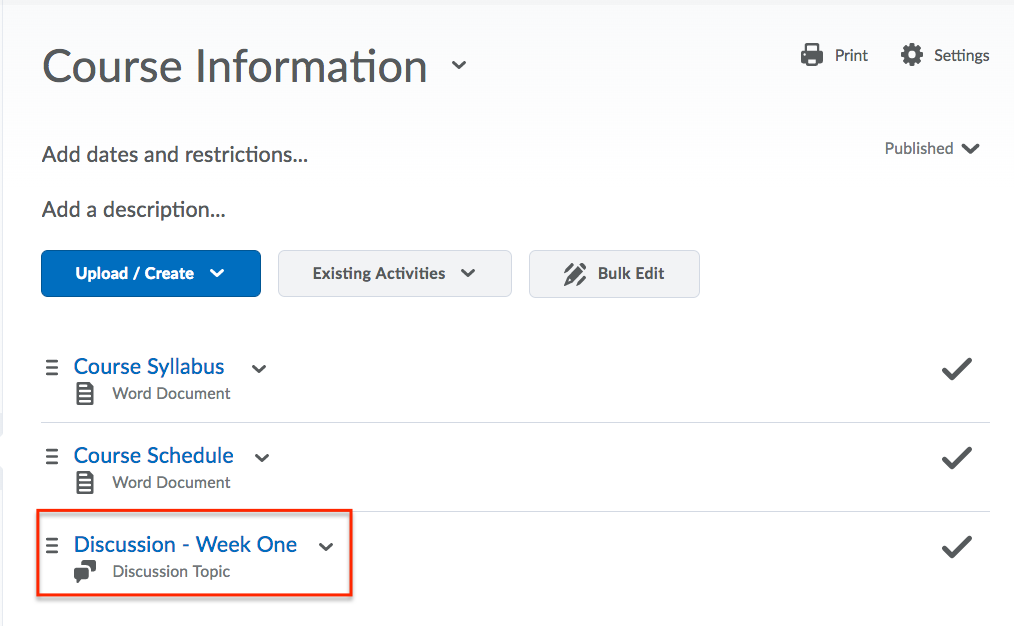Open the Course Schedule link
This screenshot has height=626, width=1014.
point(153,456)
